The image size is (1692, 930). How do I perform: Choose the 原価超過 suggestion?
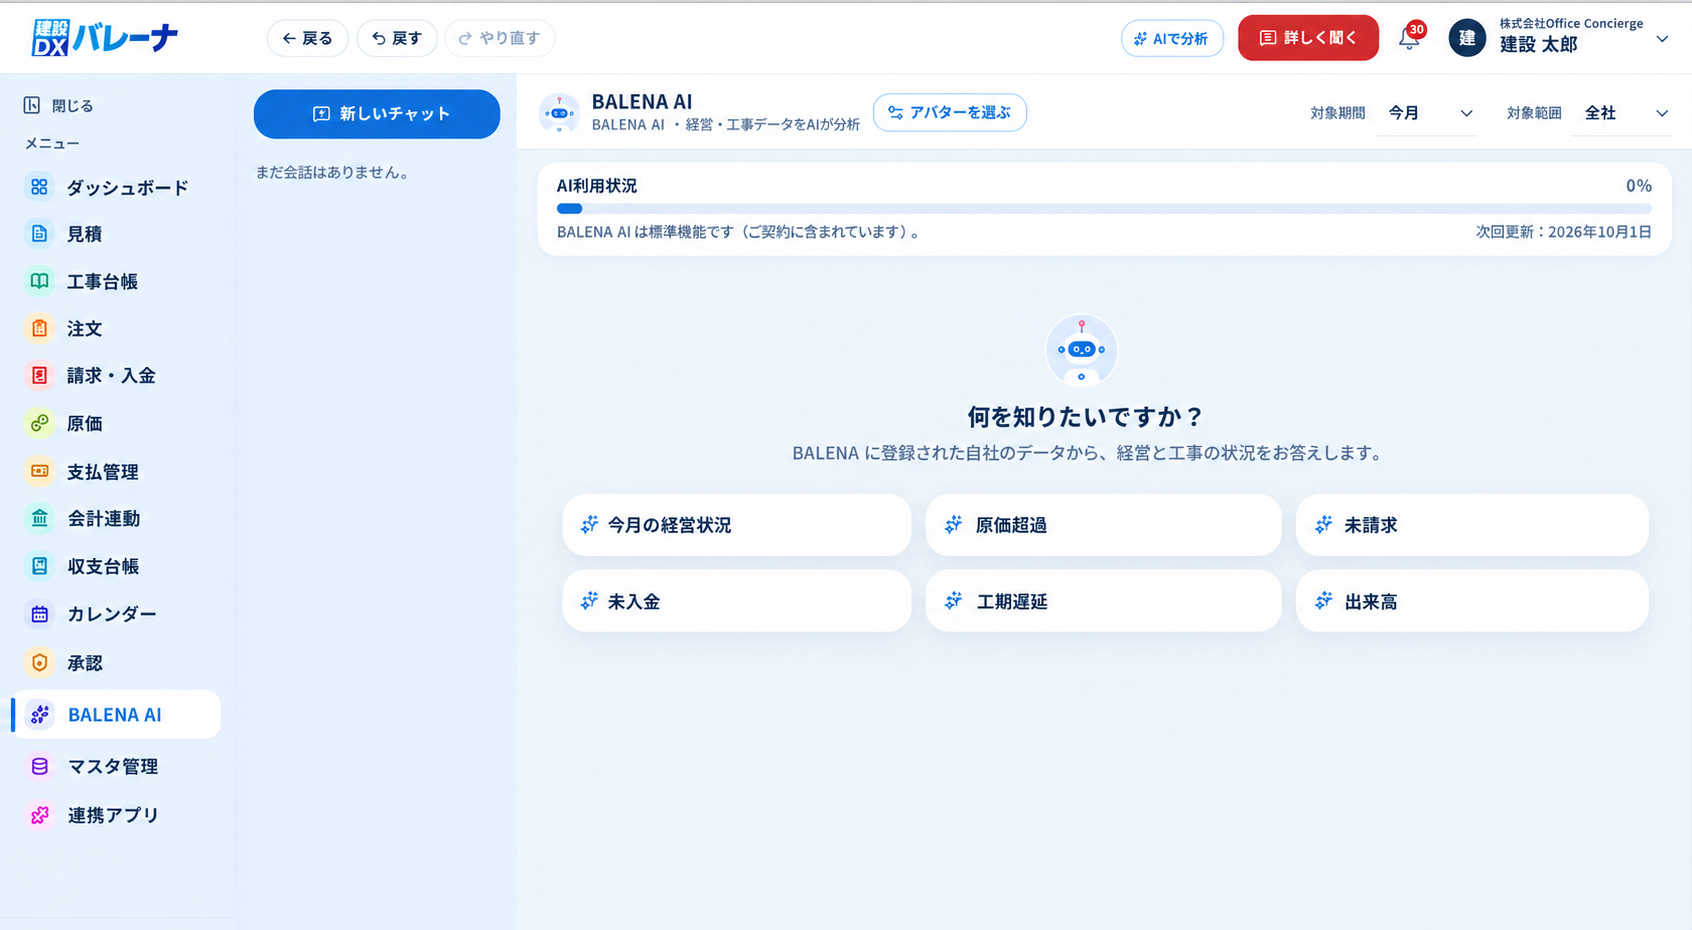[1103, 525]
